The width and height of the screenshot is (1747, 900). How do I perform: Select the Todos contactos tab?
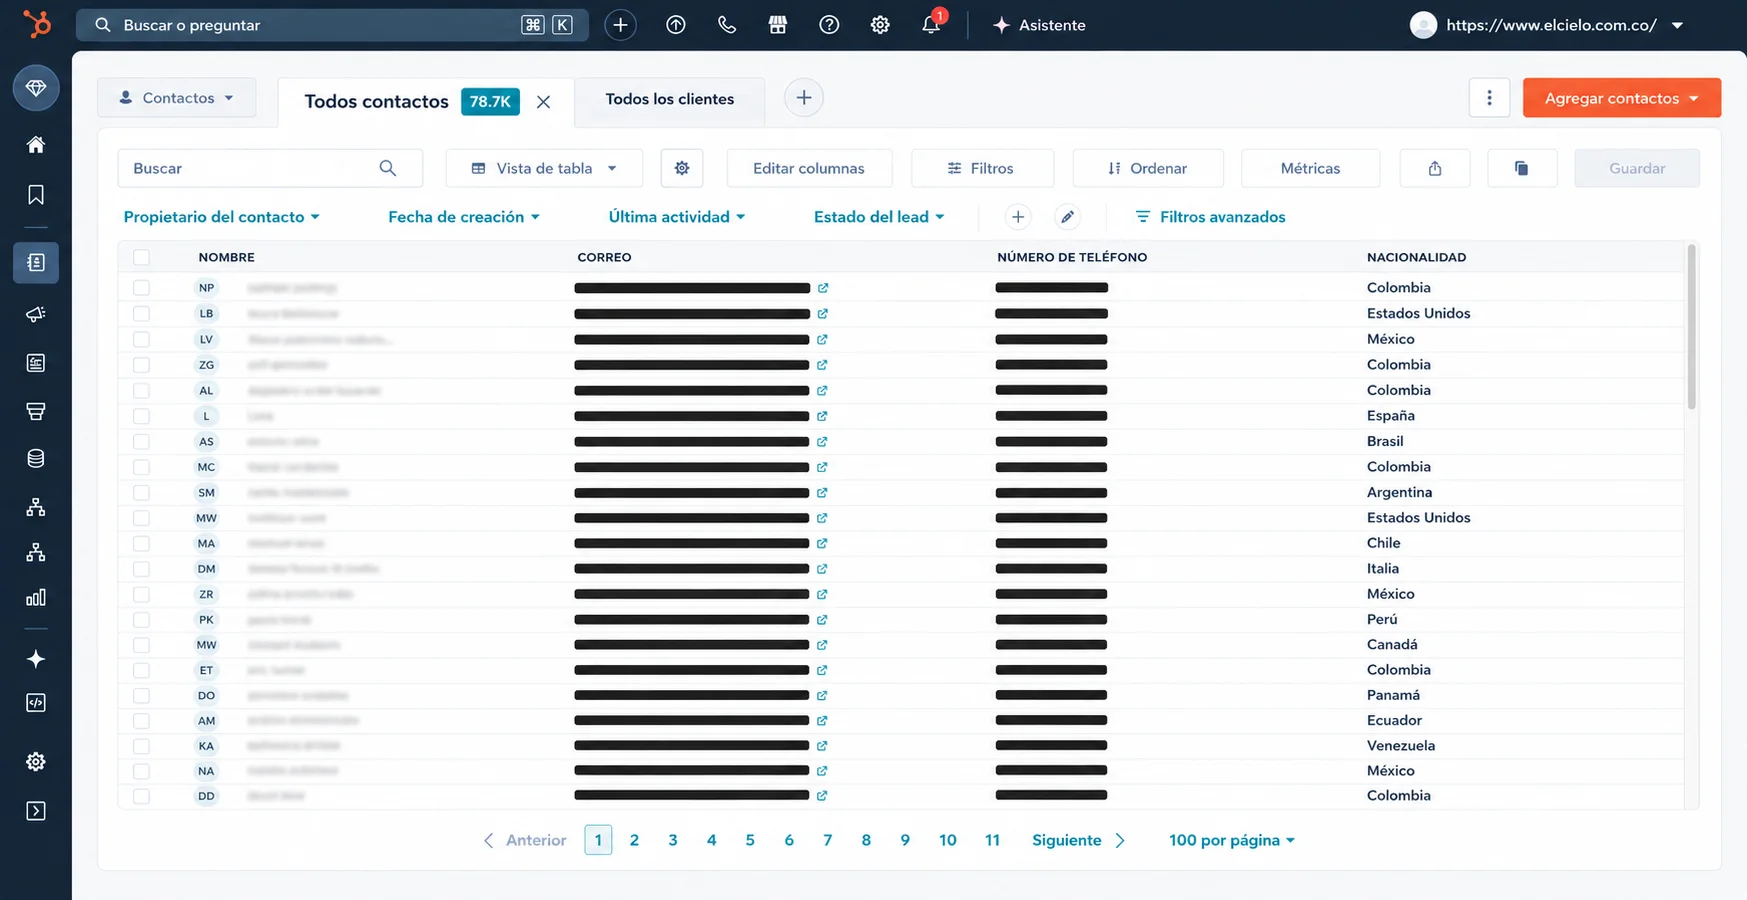376,102
